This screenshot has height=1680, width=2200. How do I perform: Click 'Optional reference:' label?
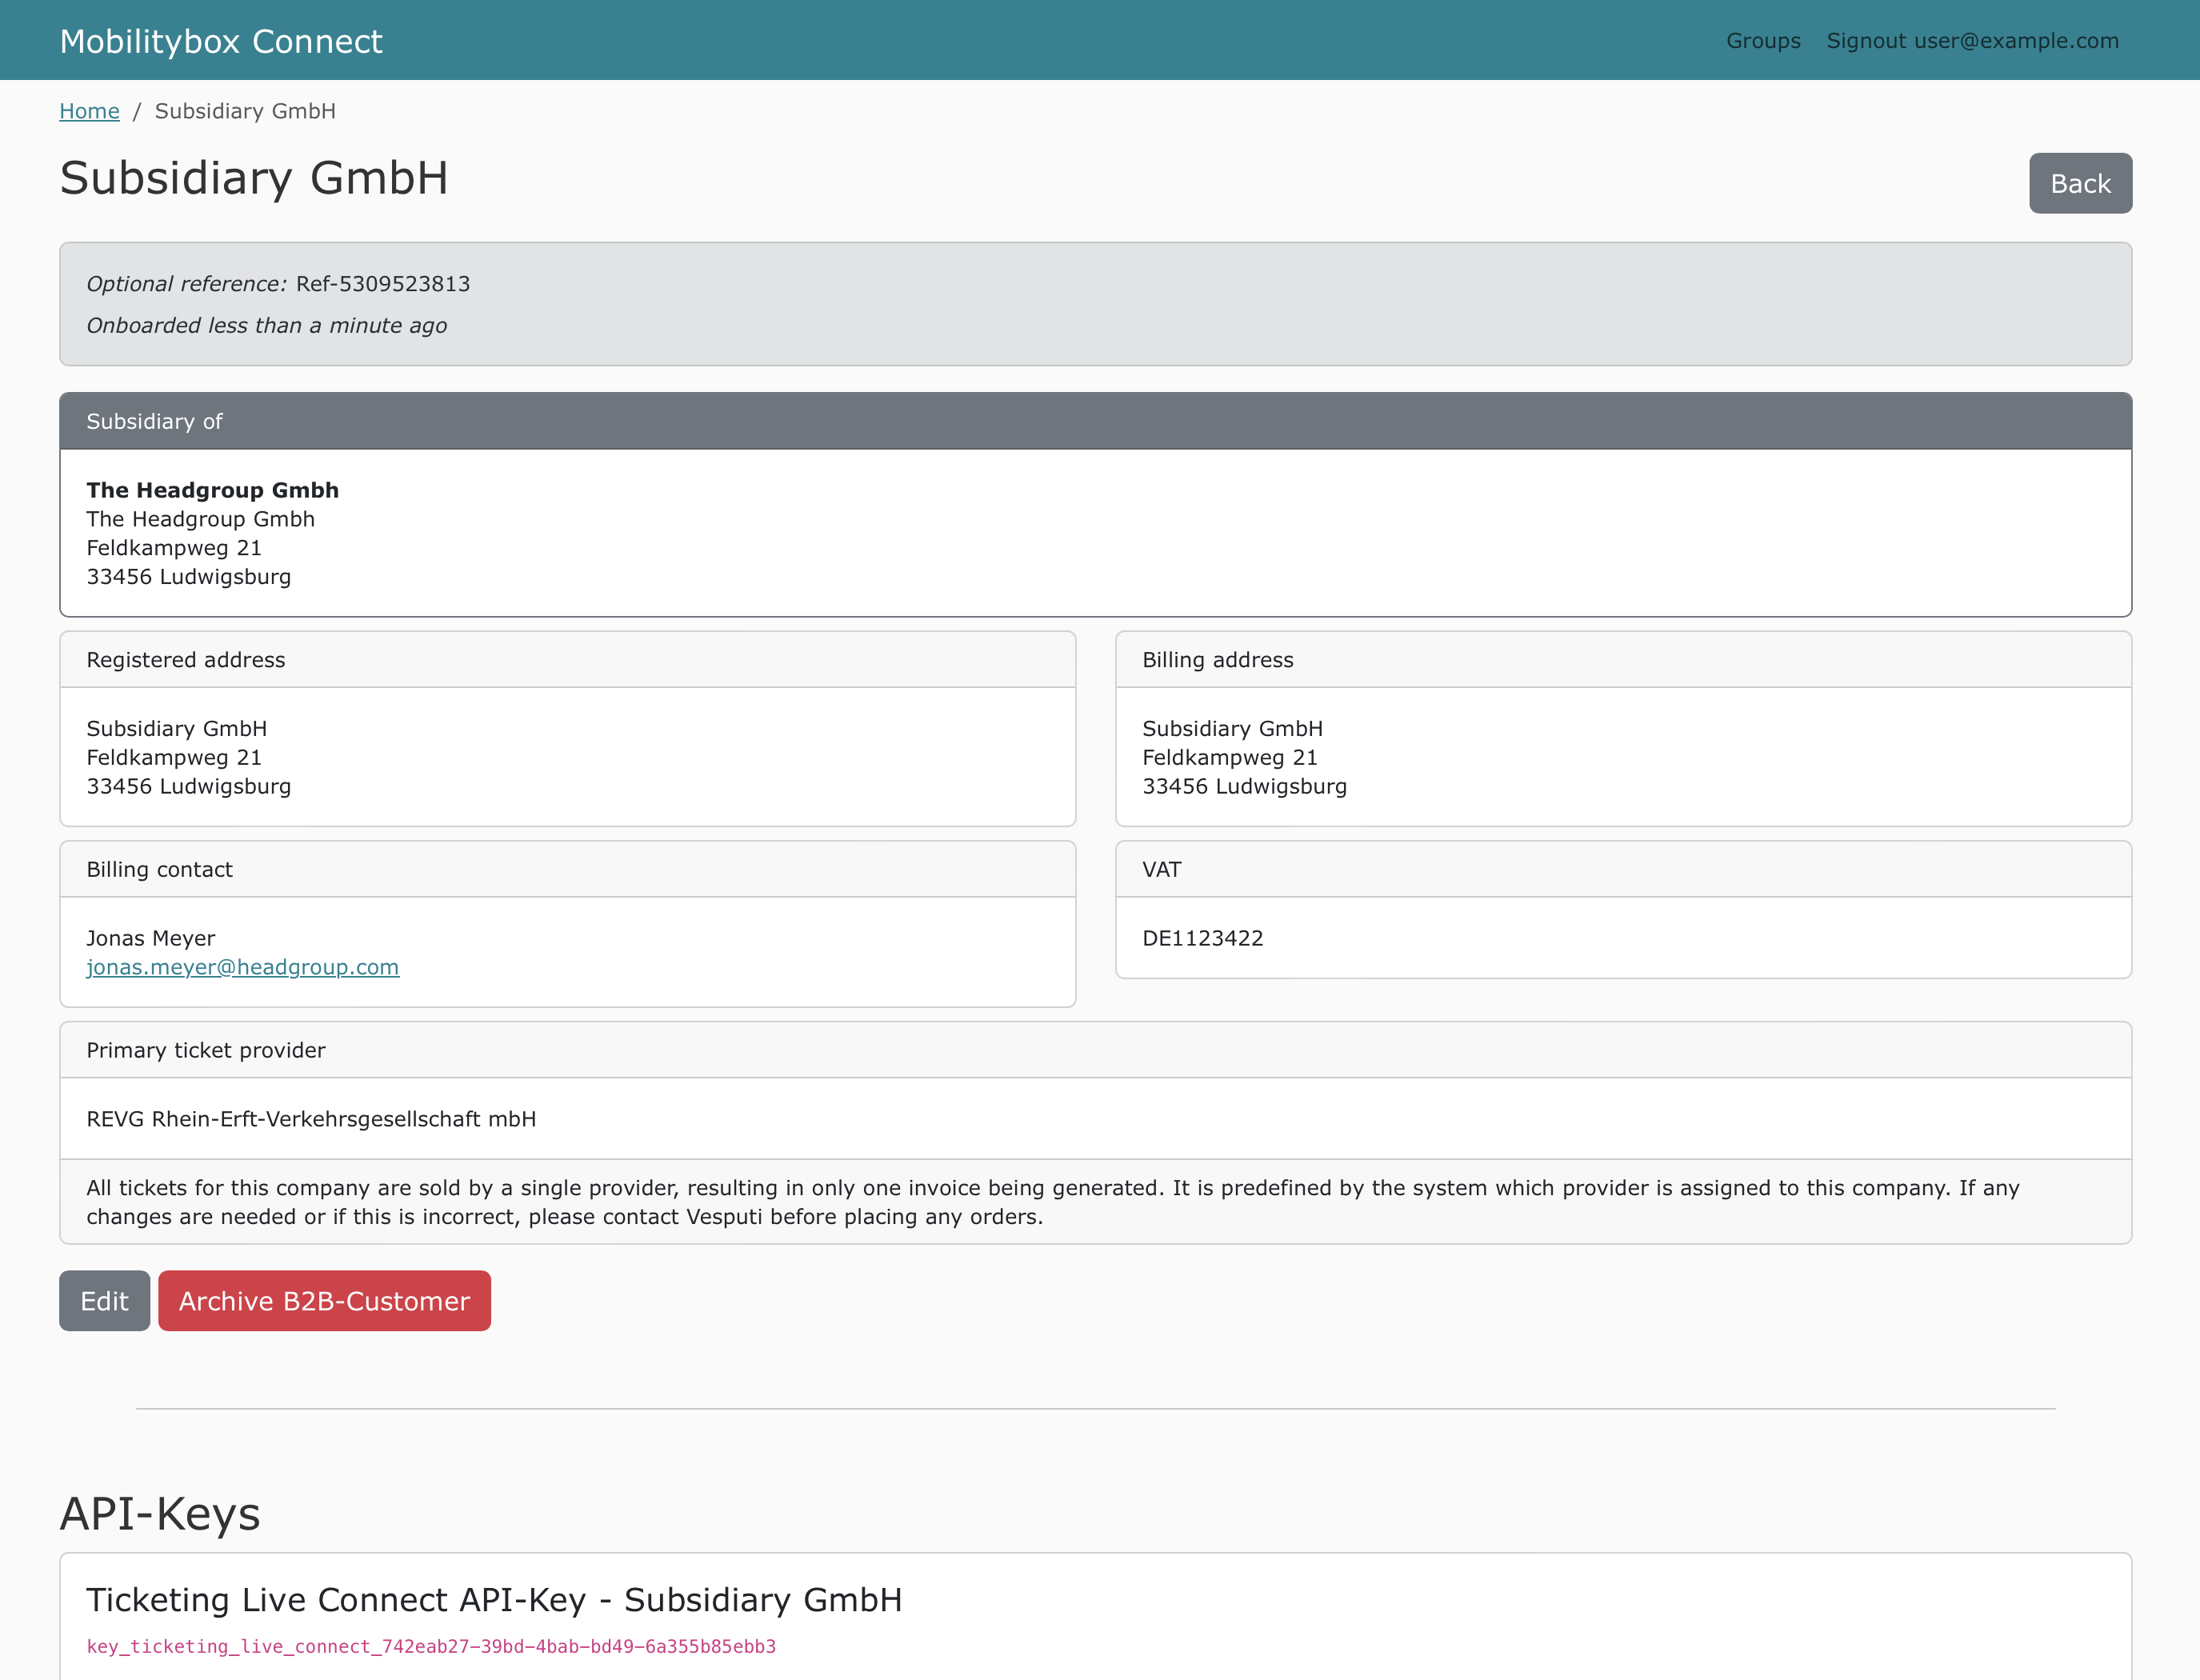187,284
